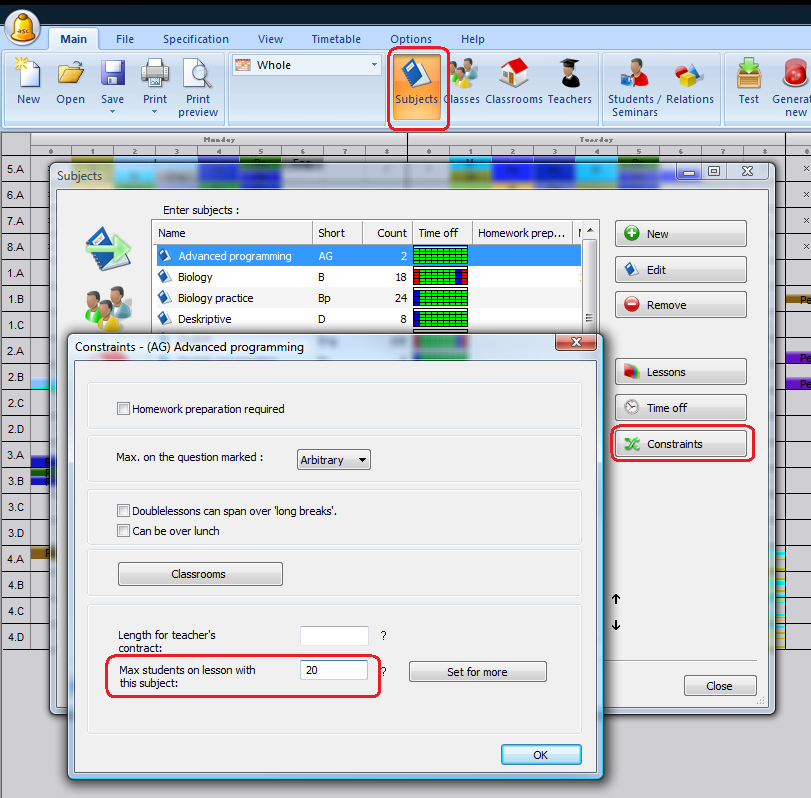This screenshot has width=811, height=798.
Task: Open the Students / Seminars icon
Action: coord(632,85)
